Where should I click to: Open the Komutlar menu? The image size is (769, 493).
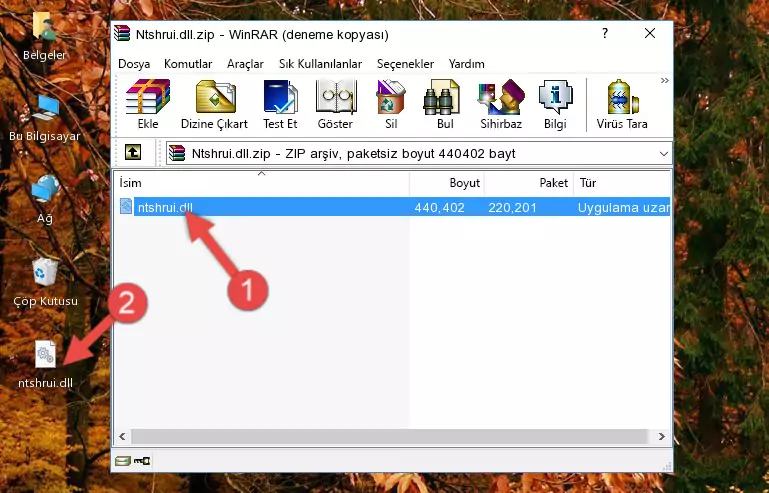(x=188, y=64)
